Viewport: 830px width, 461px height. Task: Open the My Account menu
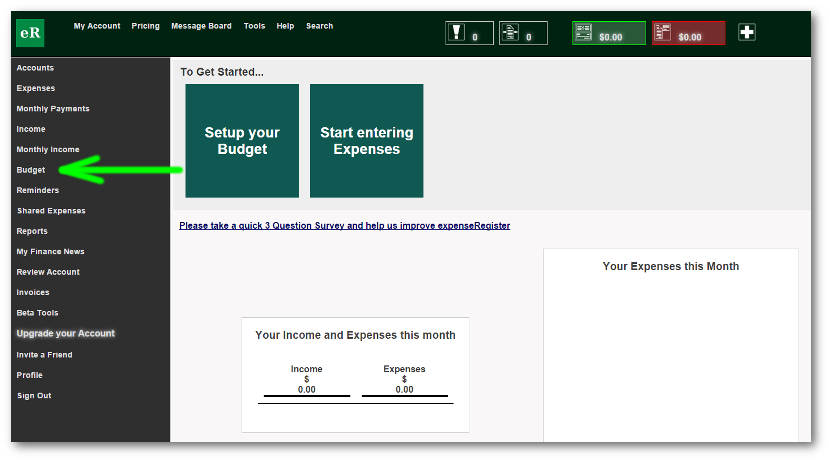pos(97,26)
